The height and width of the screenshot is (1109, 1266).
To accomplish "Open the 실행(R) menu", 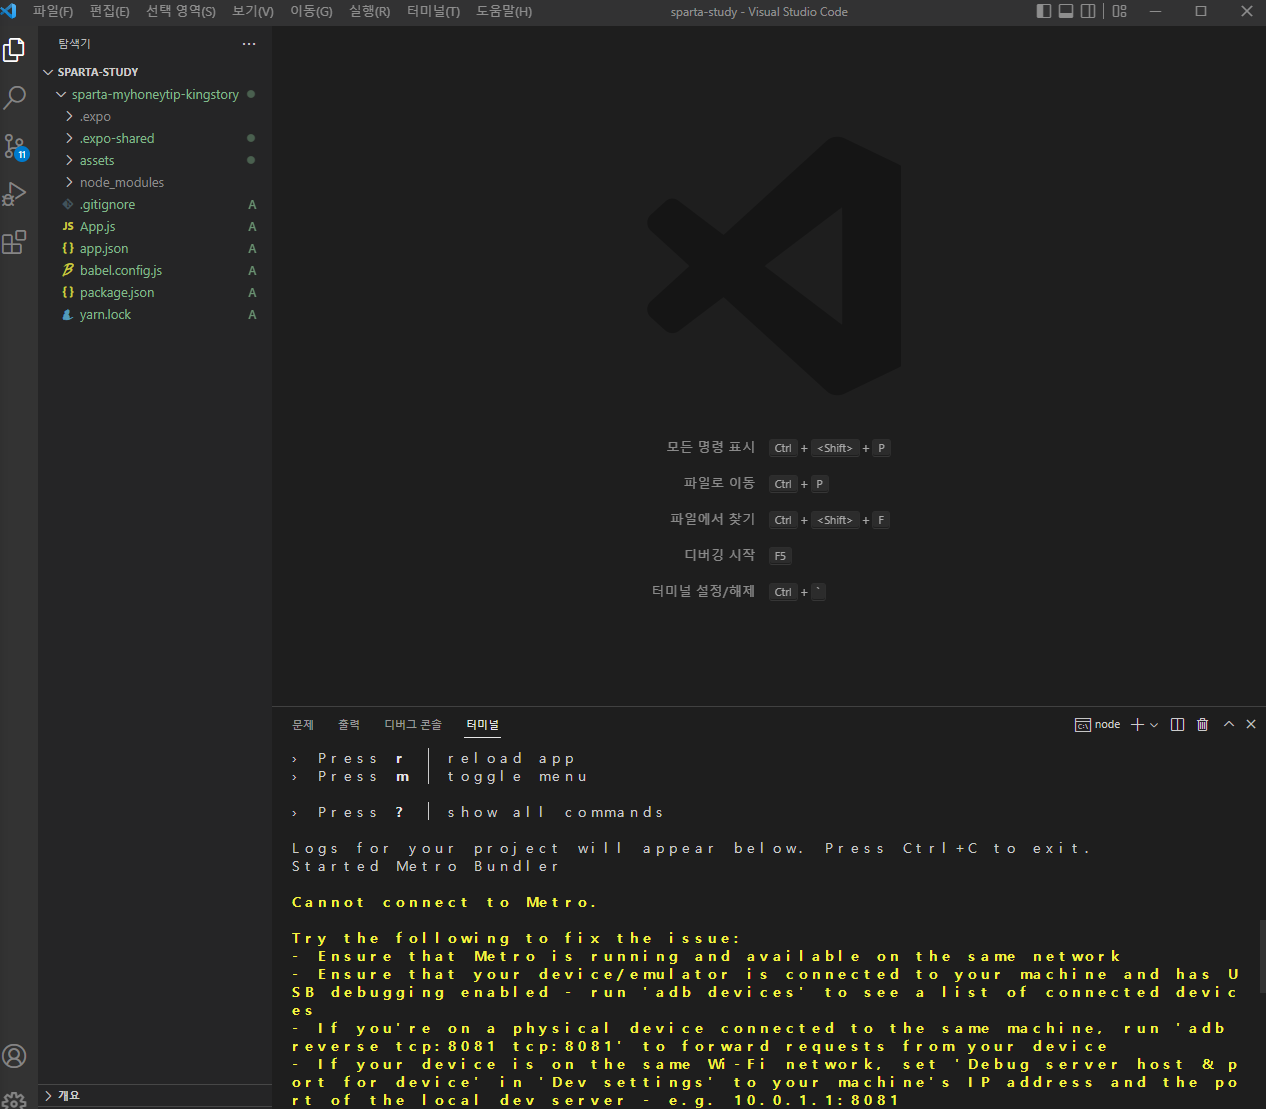I will [x=370, y=11].
